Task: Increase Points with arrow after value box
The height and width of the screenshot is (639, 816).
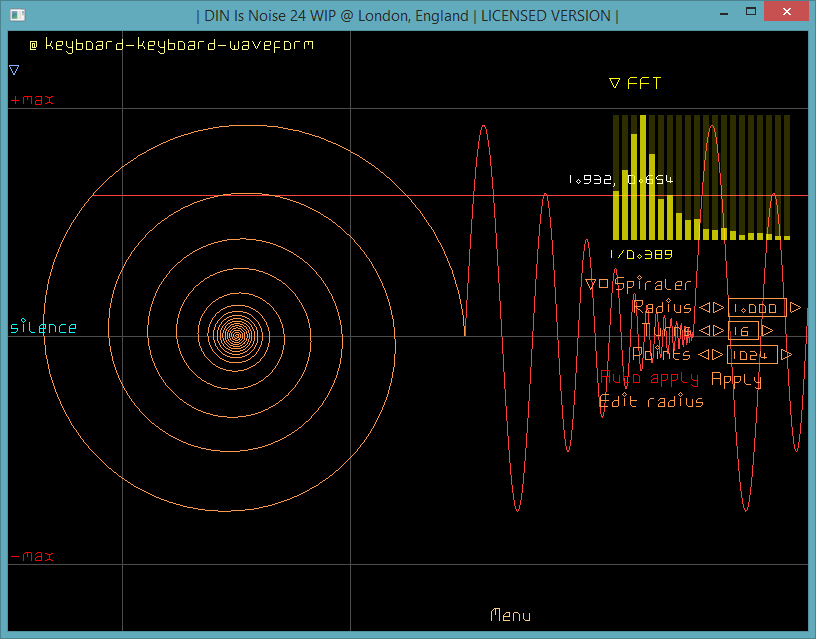Action: point(786,355)
